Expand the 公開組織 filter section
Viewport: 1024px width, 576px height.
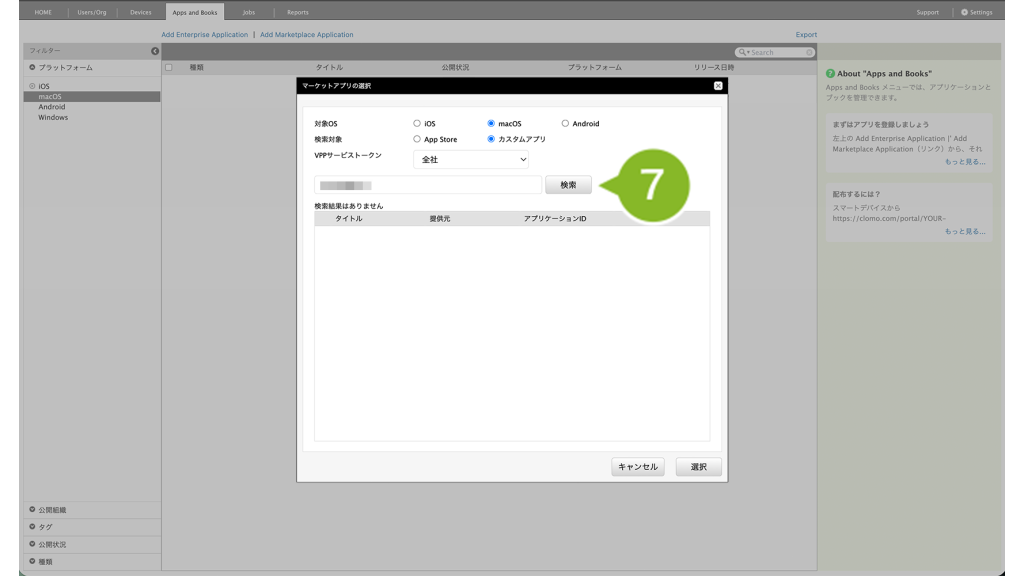pyautogui.click(x=32, y=509)
